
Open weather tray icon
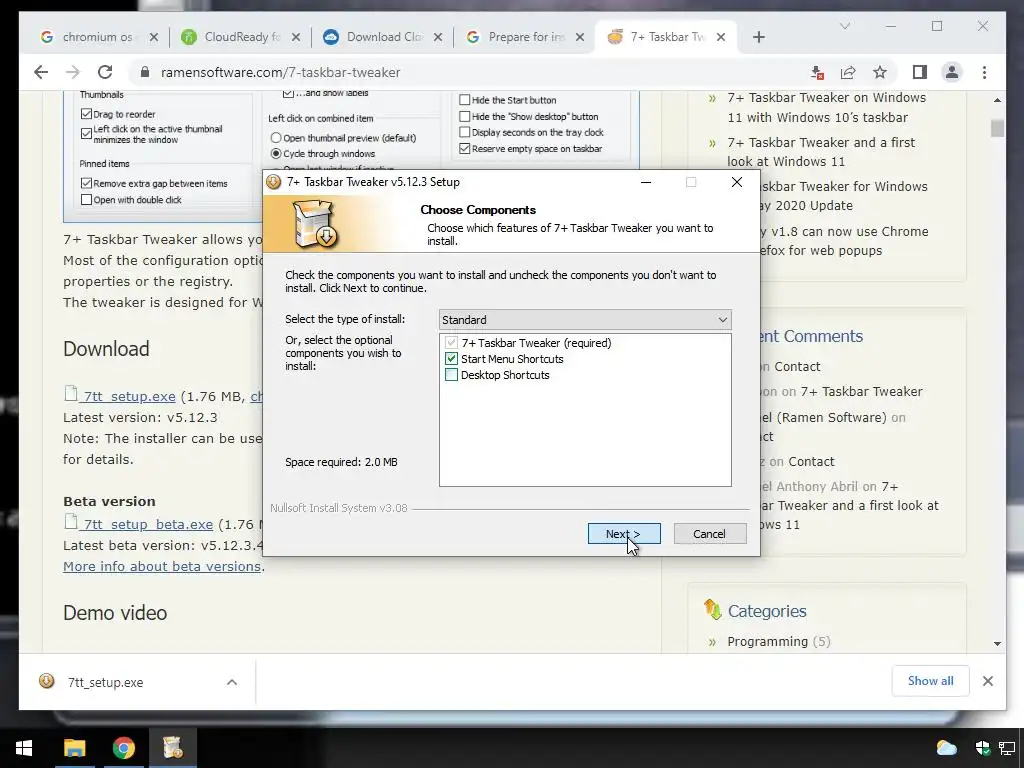pos(946,748)
